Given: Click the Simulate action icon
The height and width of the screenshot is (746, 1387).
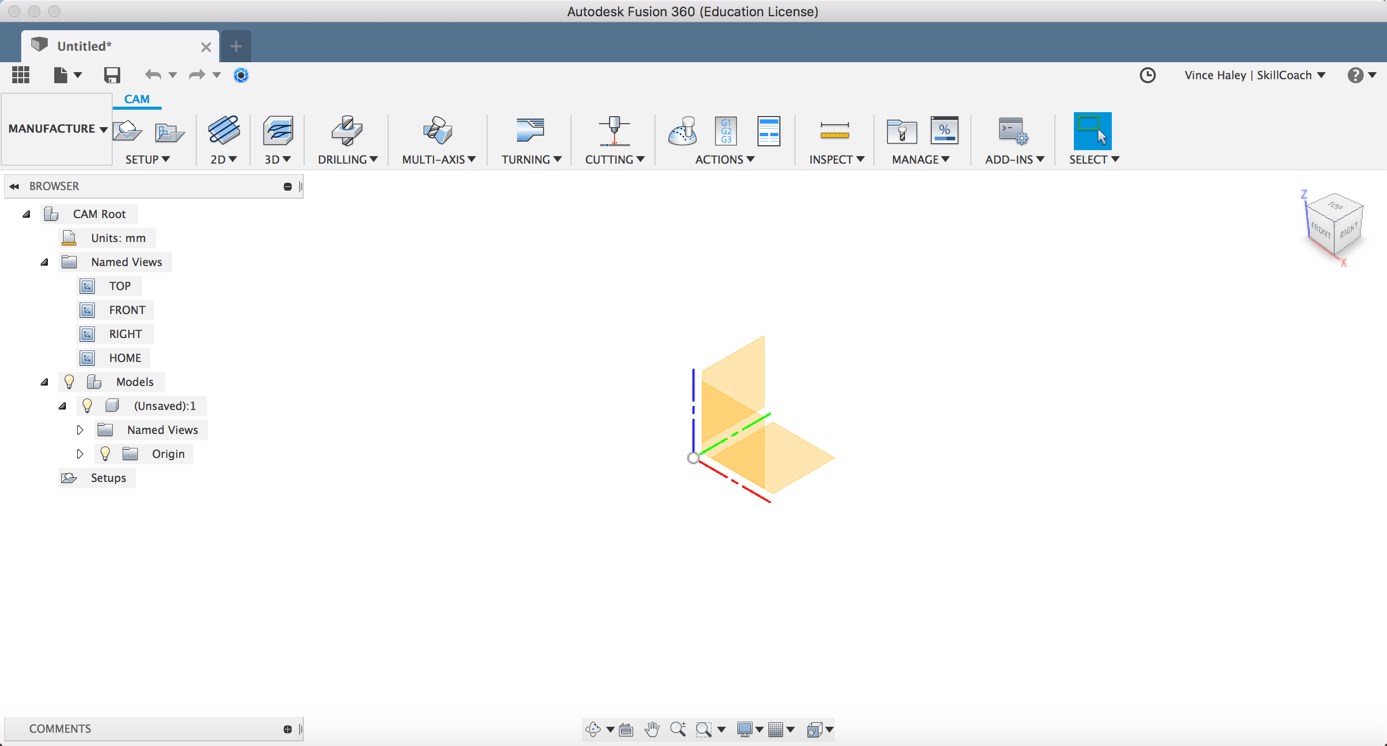Looking at the screenshot, I should coord(683,131).
